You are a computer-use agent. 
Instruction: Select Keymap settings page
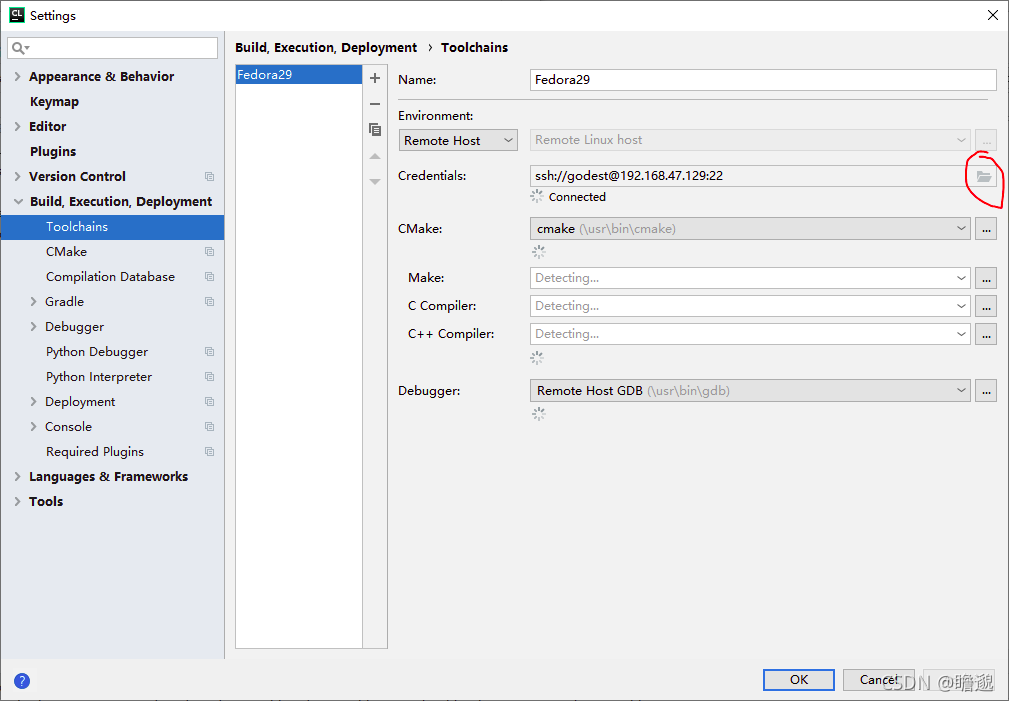(x=54, y=102)
